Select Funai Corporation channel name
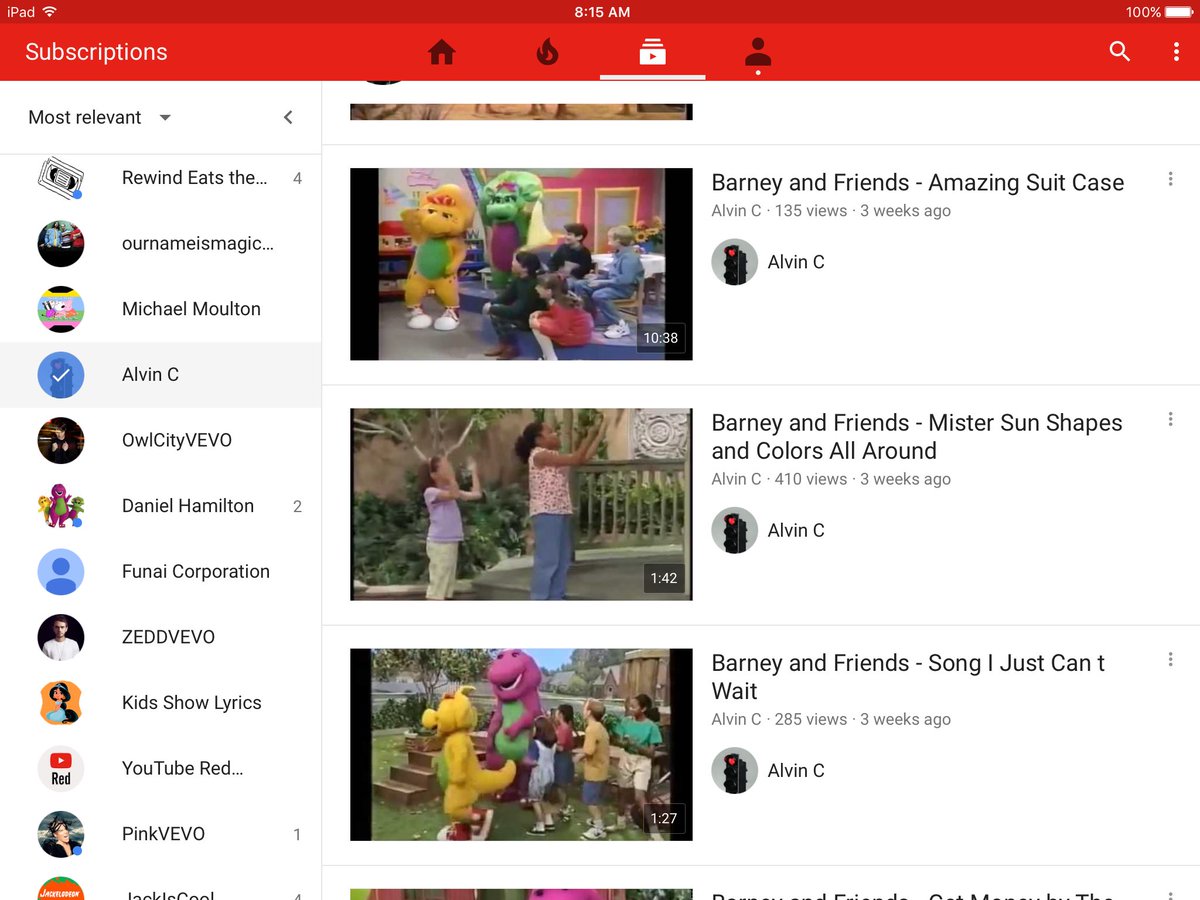The image size is (1200, 900). [196, 572]
